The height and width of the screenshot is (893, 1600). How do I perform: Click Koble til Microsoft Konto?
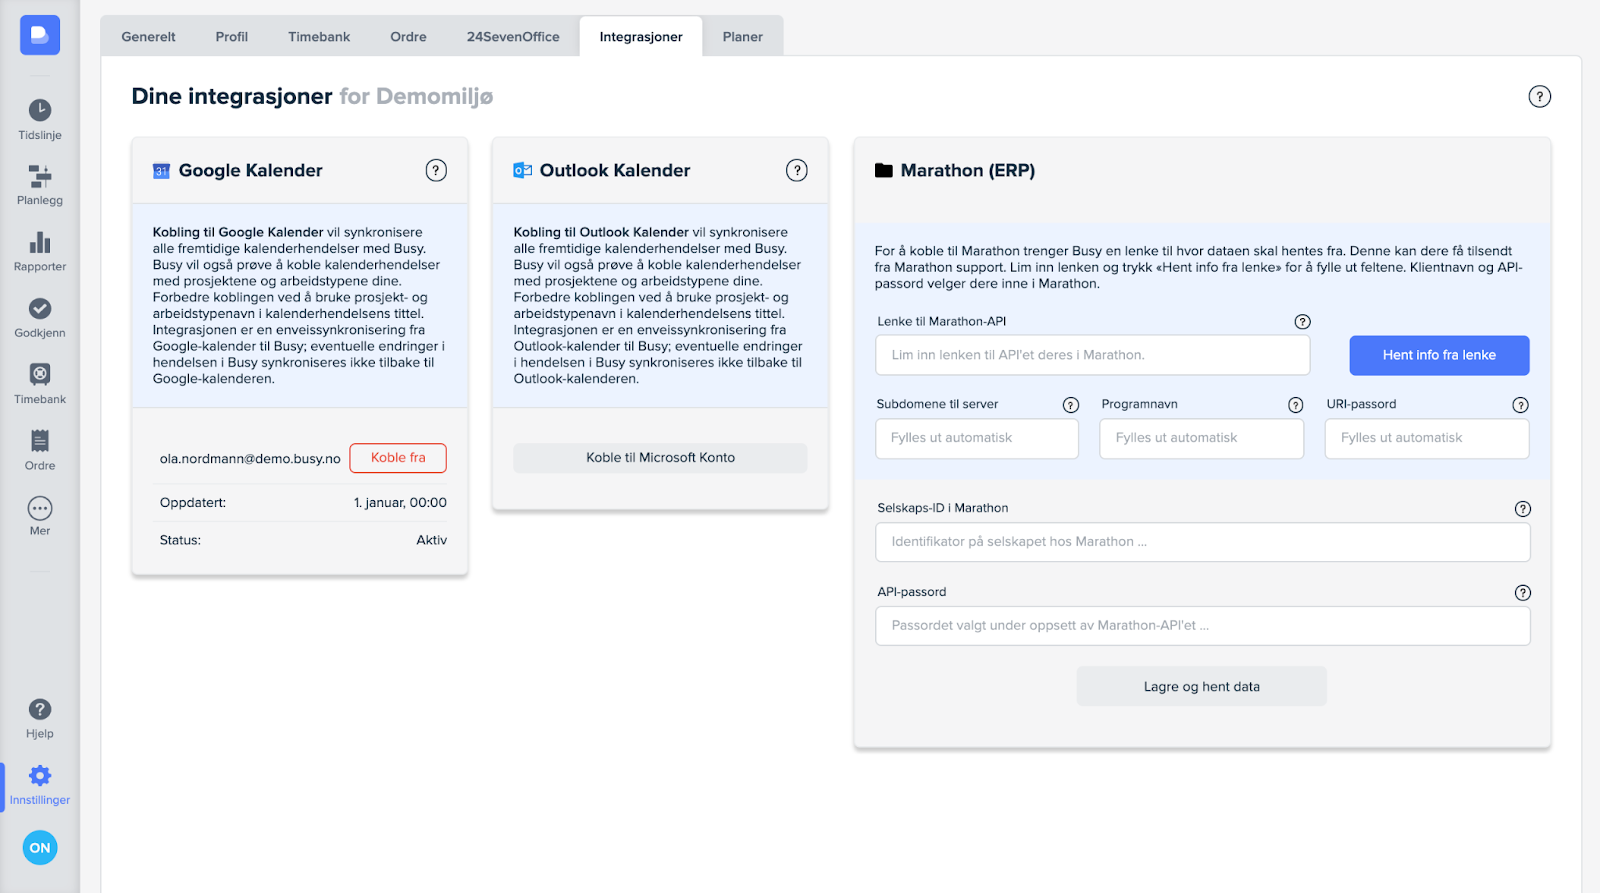[660, 458]
